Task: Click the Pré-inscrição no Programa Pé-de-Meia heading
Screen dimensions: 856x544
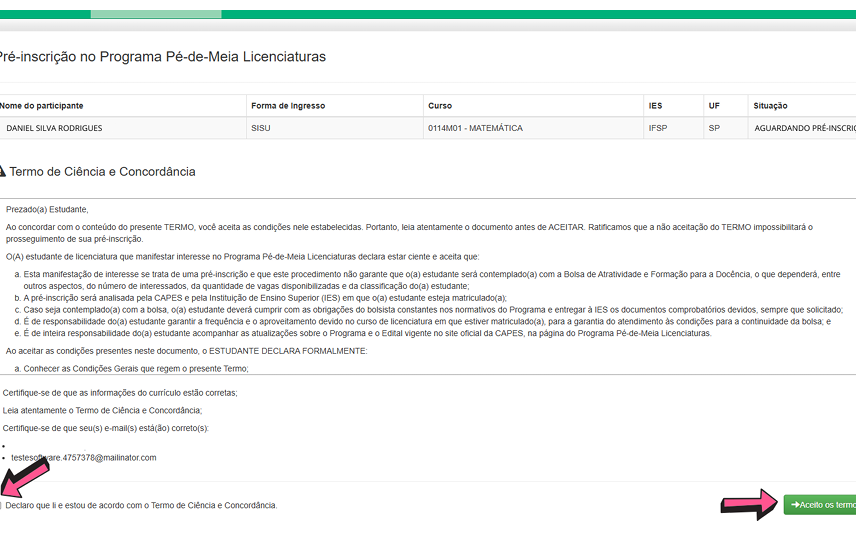Action: pos(162,57)
